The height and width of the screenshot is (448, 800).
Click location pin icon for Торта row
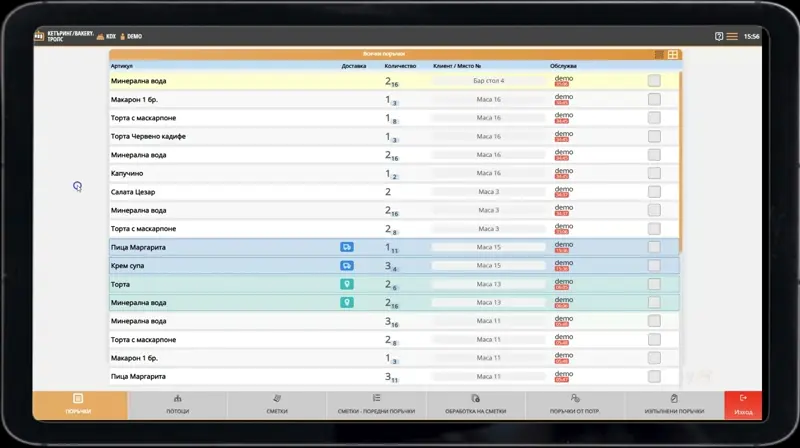coord(347,284)
